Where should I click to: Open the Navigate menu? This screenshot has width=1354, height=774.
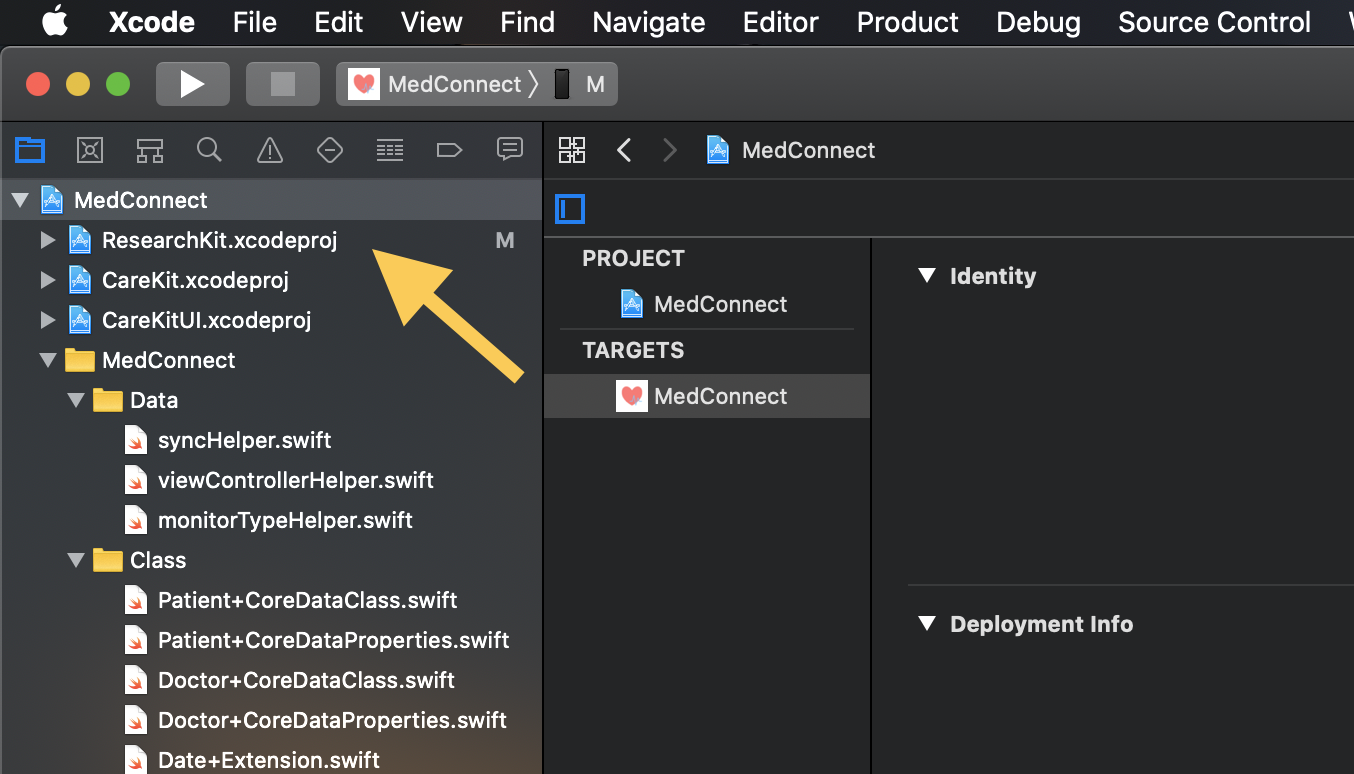pyautogui.click(x=649, y=22)
